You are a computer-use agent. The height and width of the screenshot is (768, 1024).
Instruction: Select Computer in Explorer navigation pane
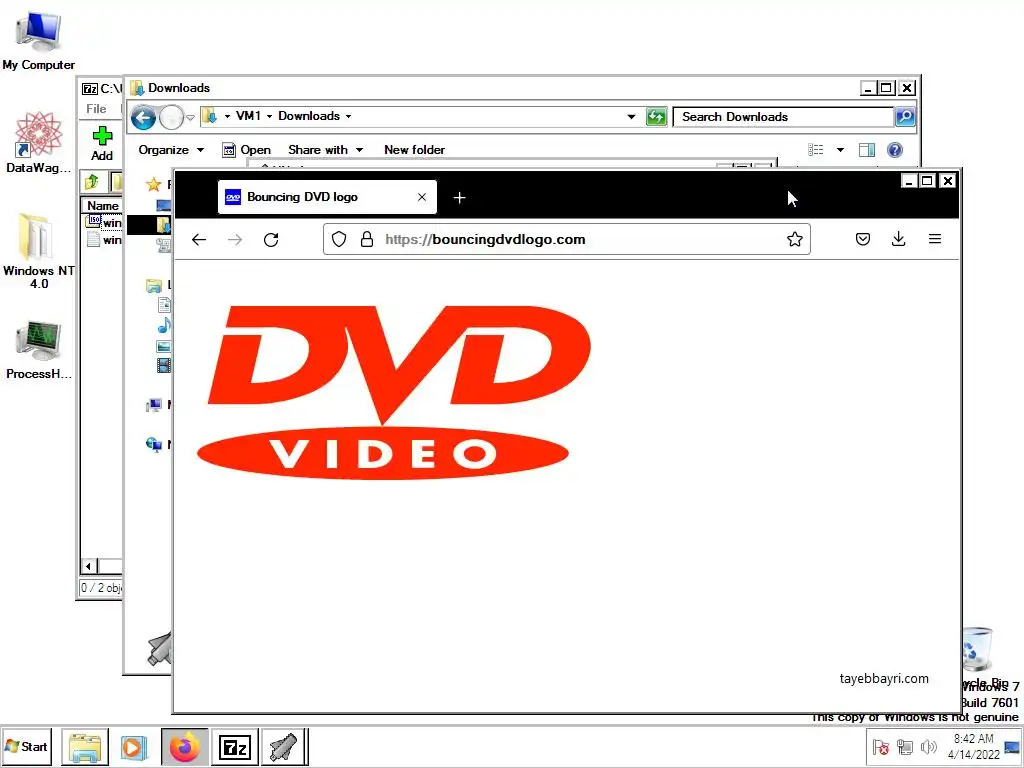154,405
